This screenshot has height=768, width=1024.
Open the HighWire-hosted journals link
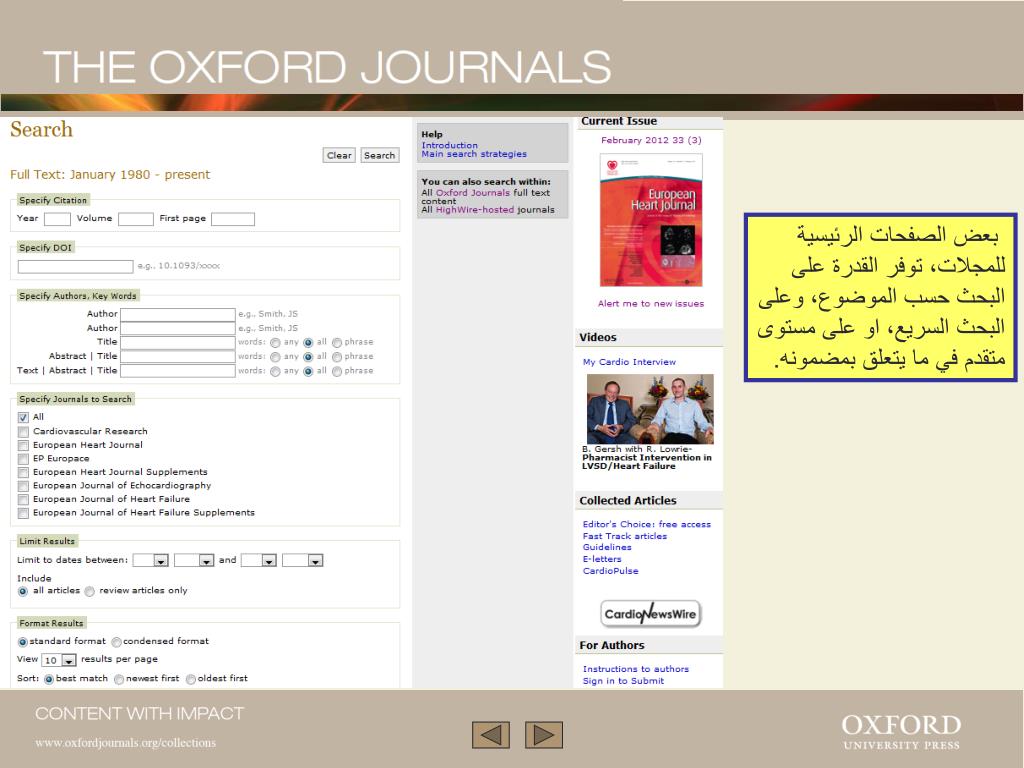coord(475,210)
